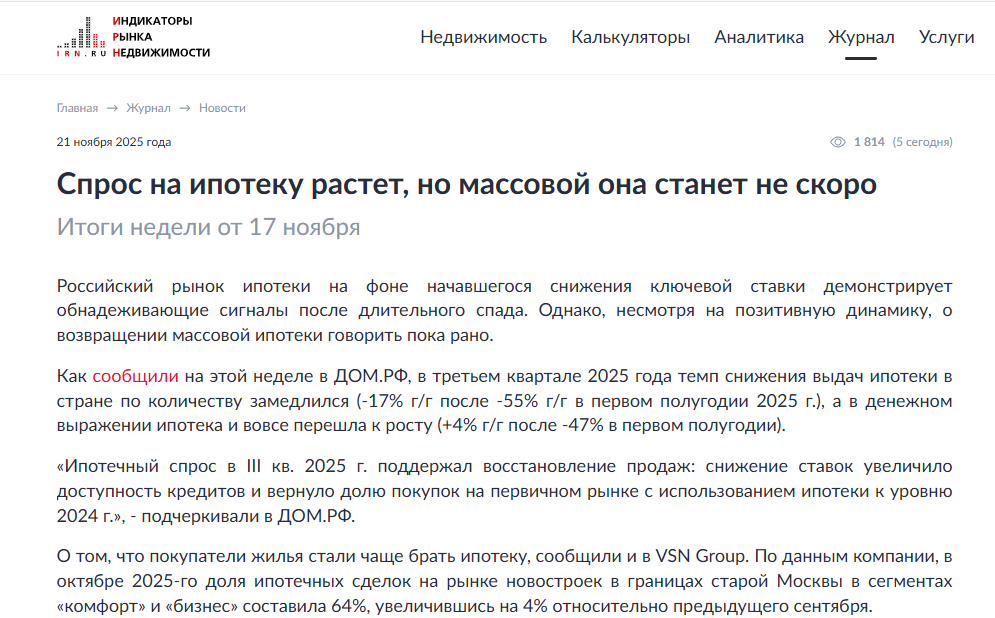
Task: Click the eye icon next to view count
Action: [x=836, y=142]
